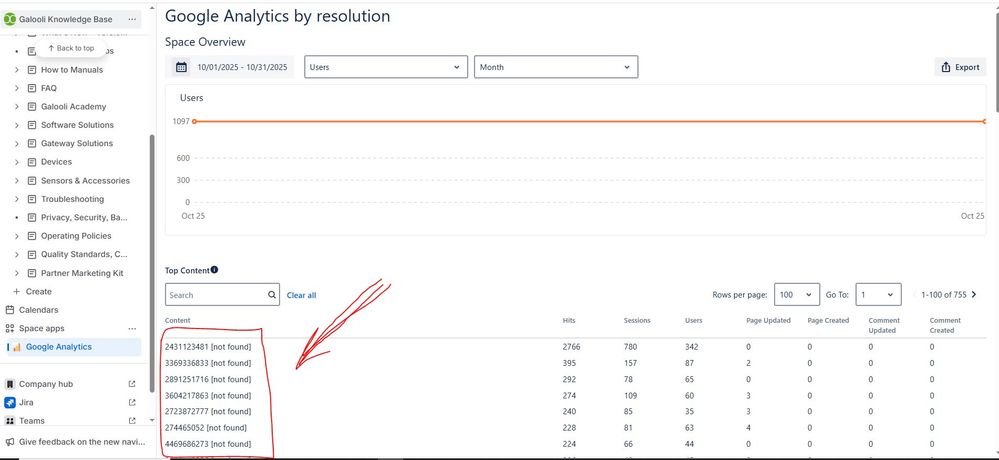Viewport: 999px width, 460px height.
Task: Expand the Operating Policies tree item
Action: click(x=17, y=236)
